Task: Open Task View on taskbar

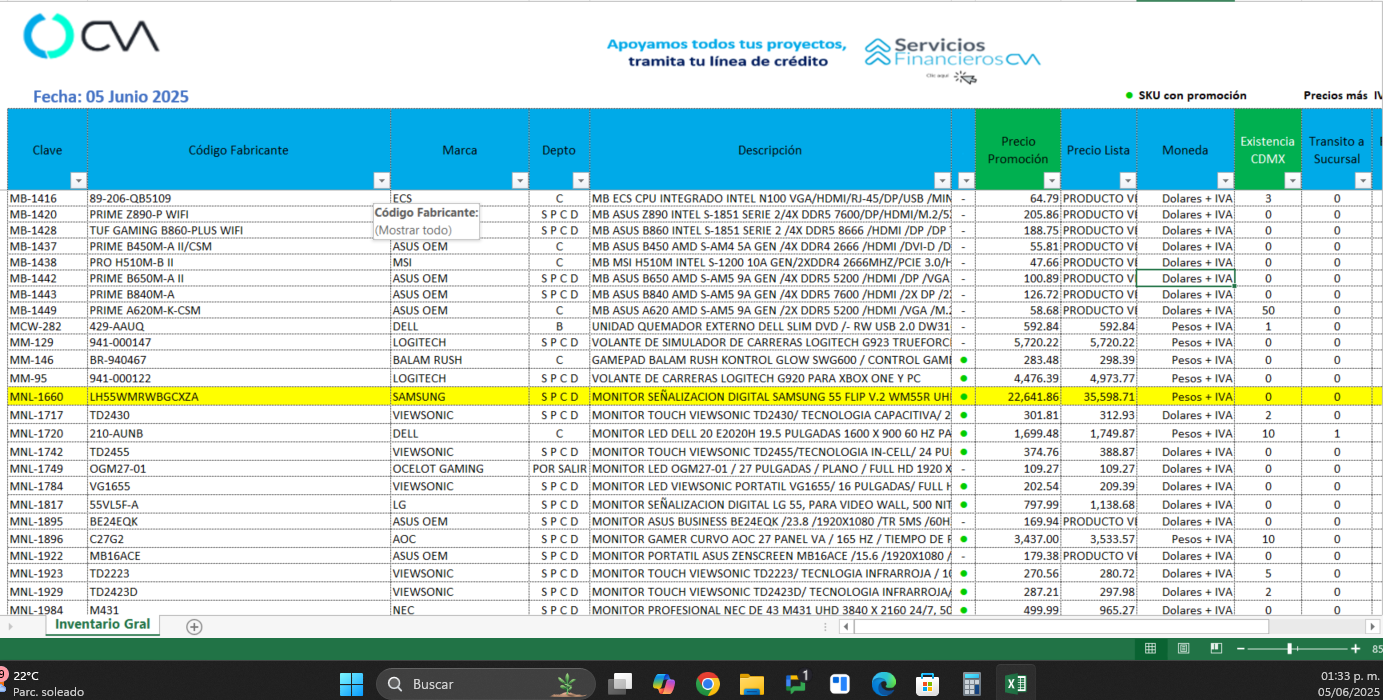Action: coord(621,684)
